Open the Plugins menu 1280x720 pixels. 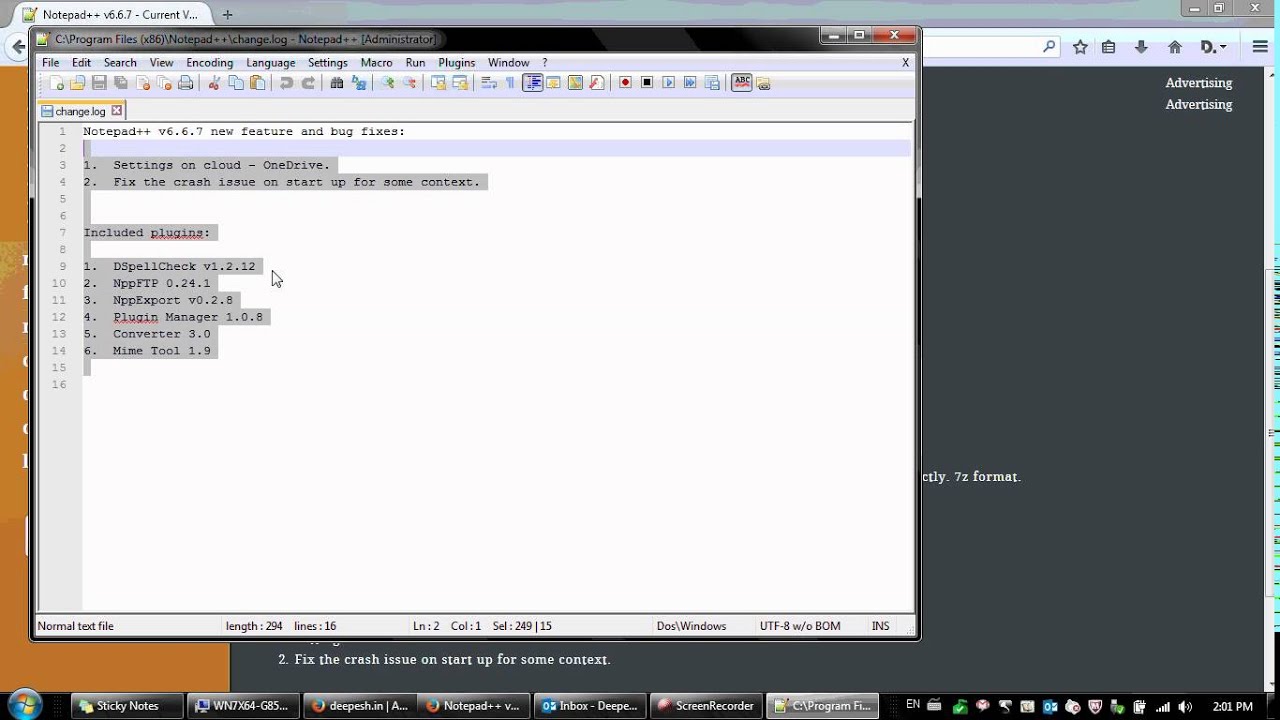click(x=456, y=62)
